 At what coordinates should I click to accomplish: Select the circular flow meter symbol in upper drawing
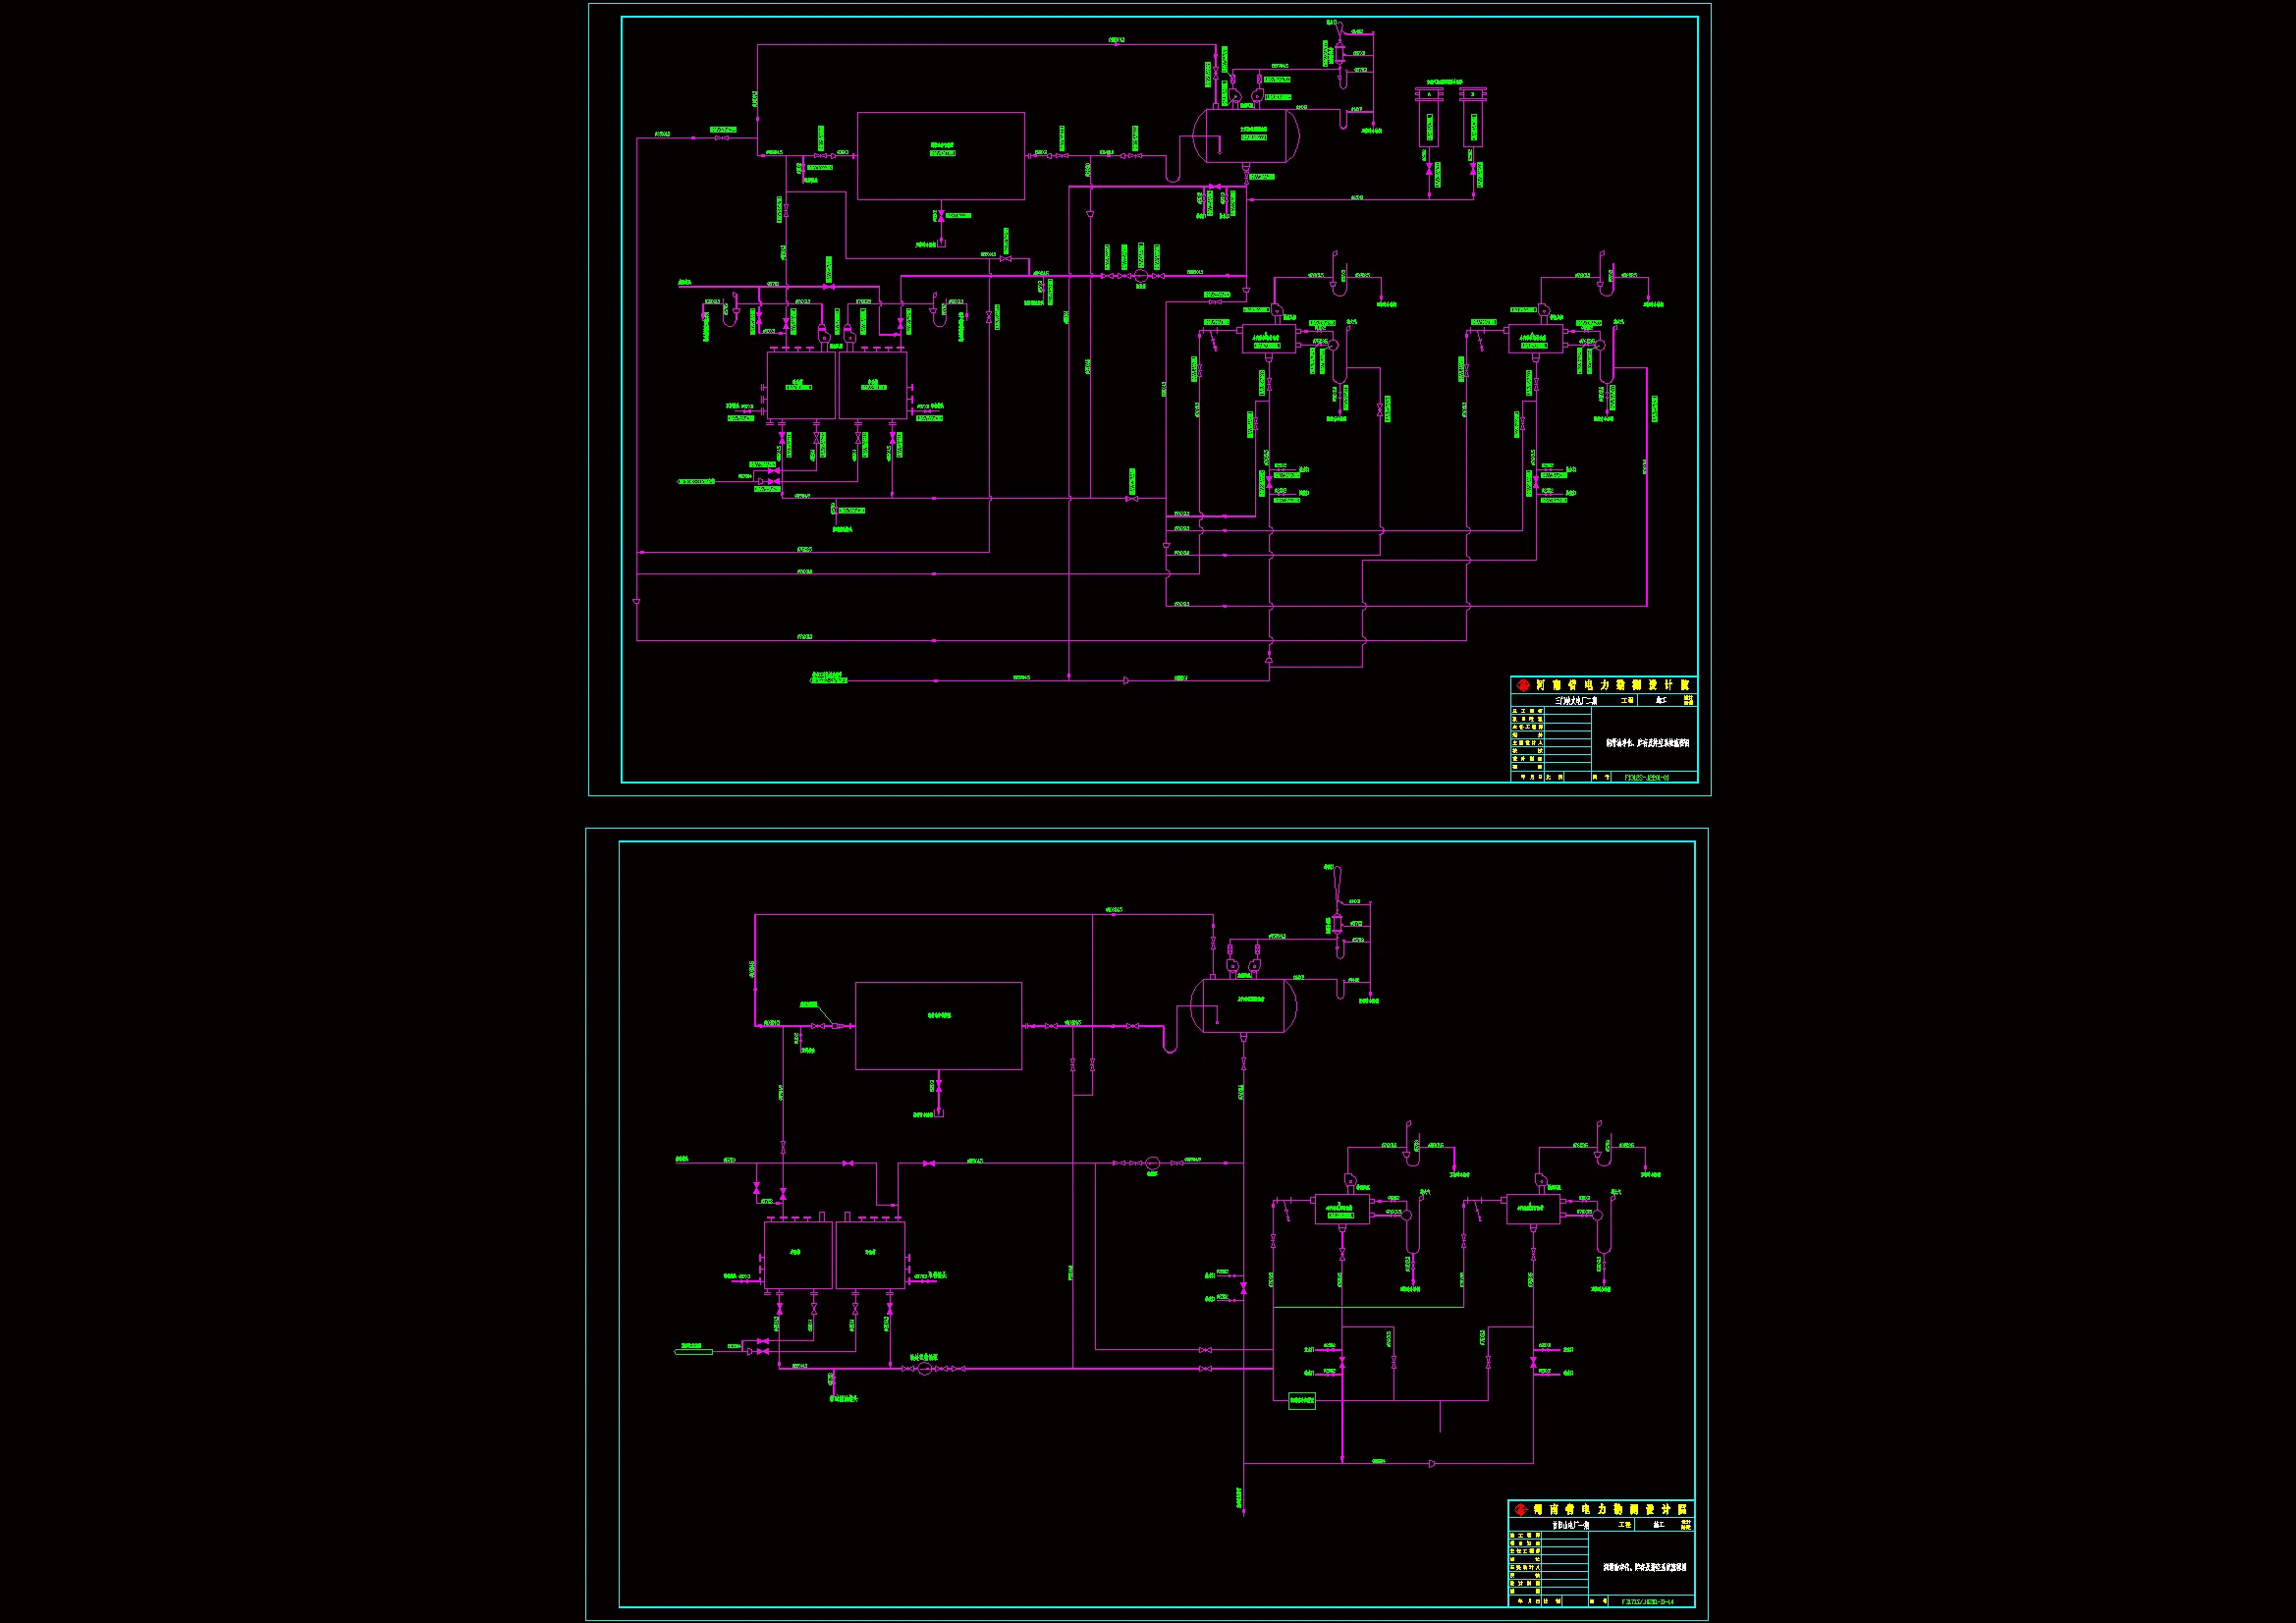[x=1140, y=275]
